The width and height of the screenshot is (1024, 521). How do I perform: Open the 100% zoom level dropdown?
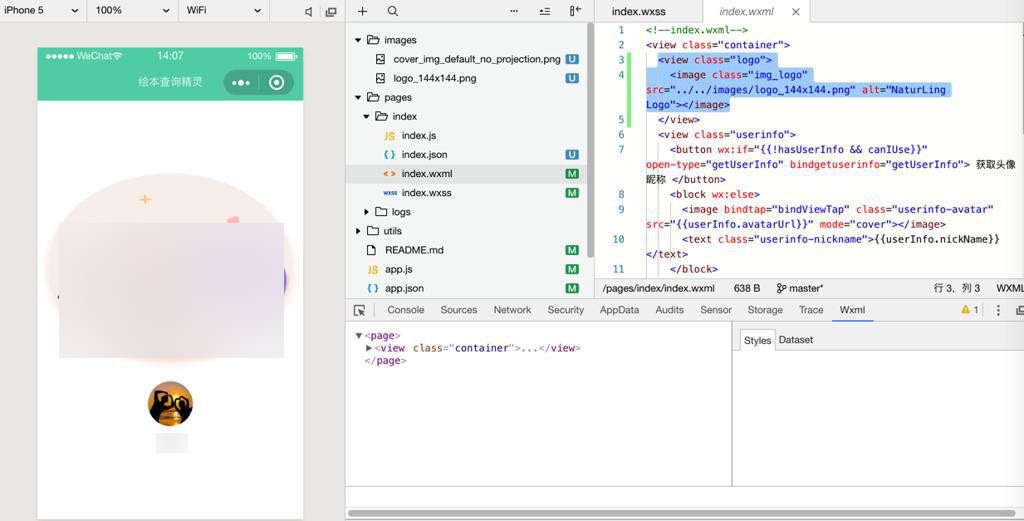click(132, 10)
